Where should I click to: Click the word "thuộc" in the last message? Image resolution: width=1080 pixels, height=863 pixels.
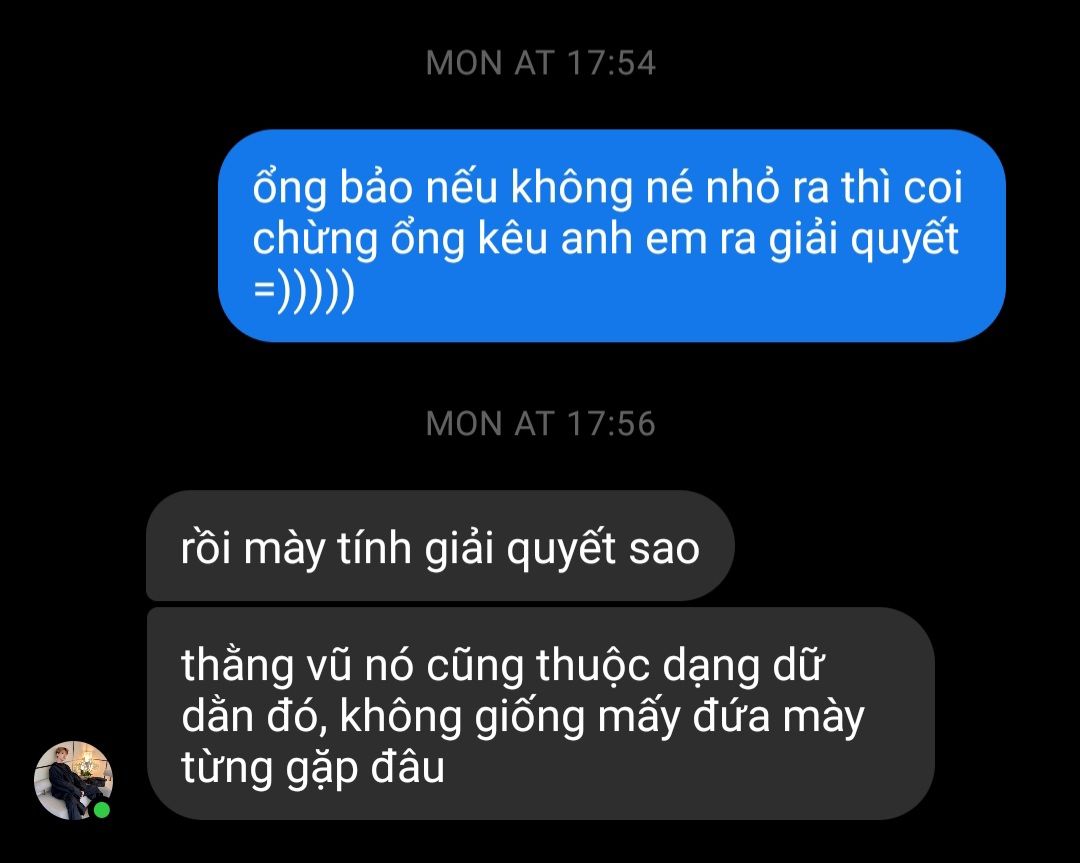coord(593,667)
